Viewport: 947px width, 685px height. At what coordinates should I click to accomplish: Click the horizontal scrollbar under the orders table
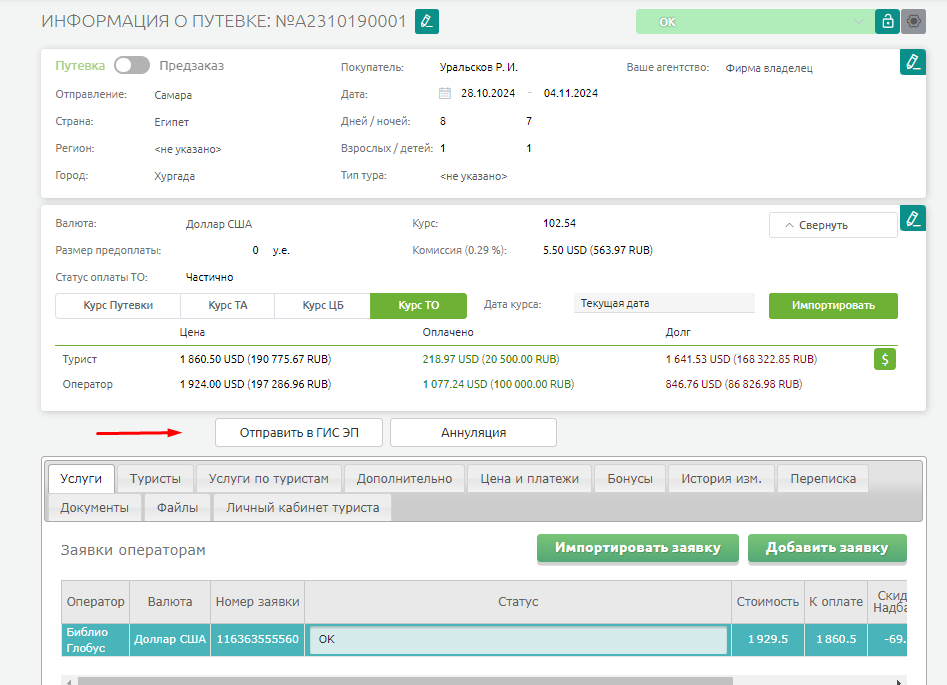pos(405,681)
